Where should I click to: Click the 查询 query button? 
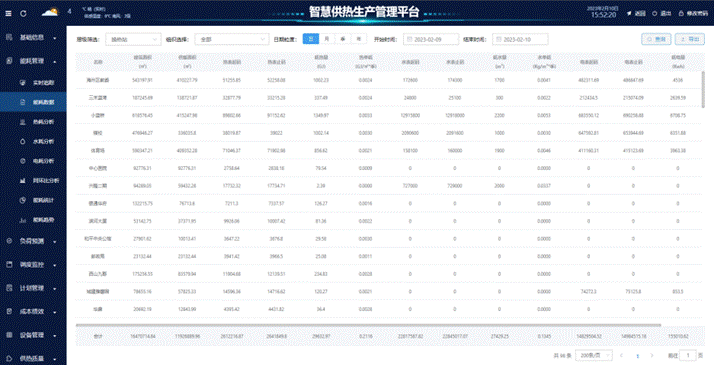(x=656, y=39)
